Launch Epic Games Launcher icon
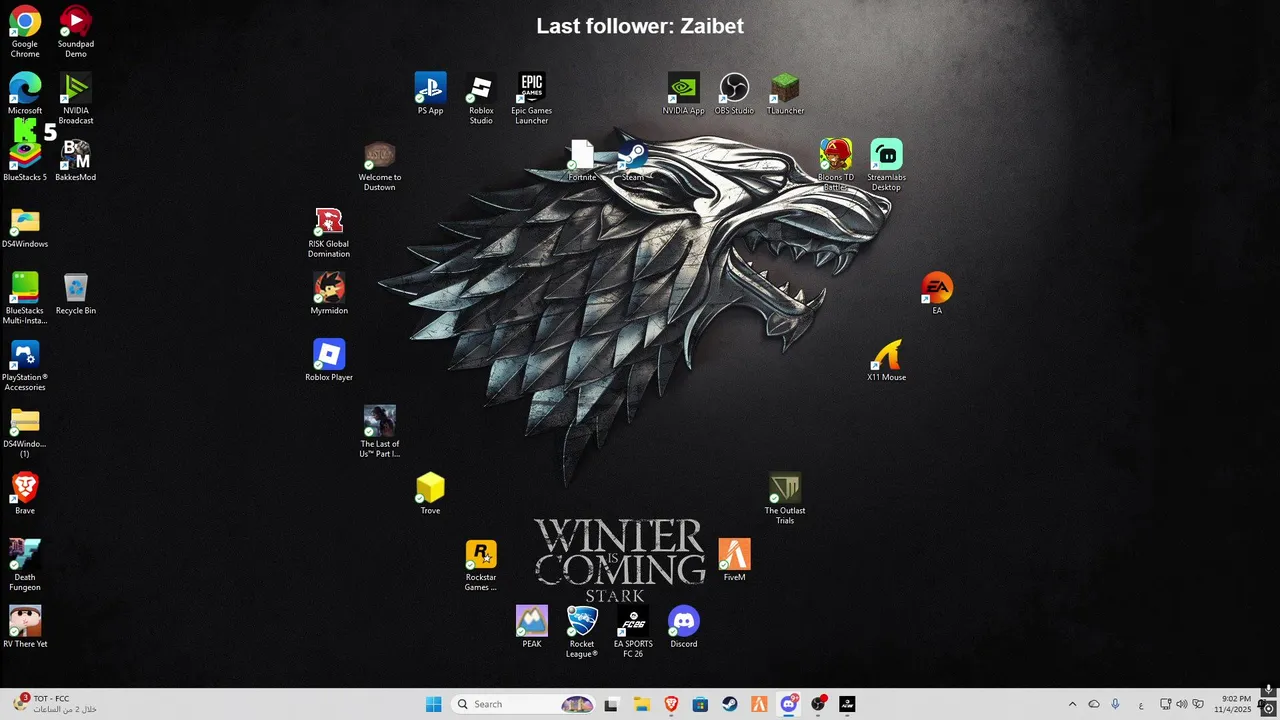The width and height of the screenshot is (1280, 720). [532, 98]
